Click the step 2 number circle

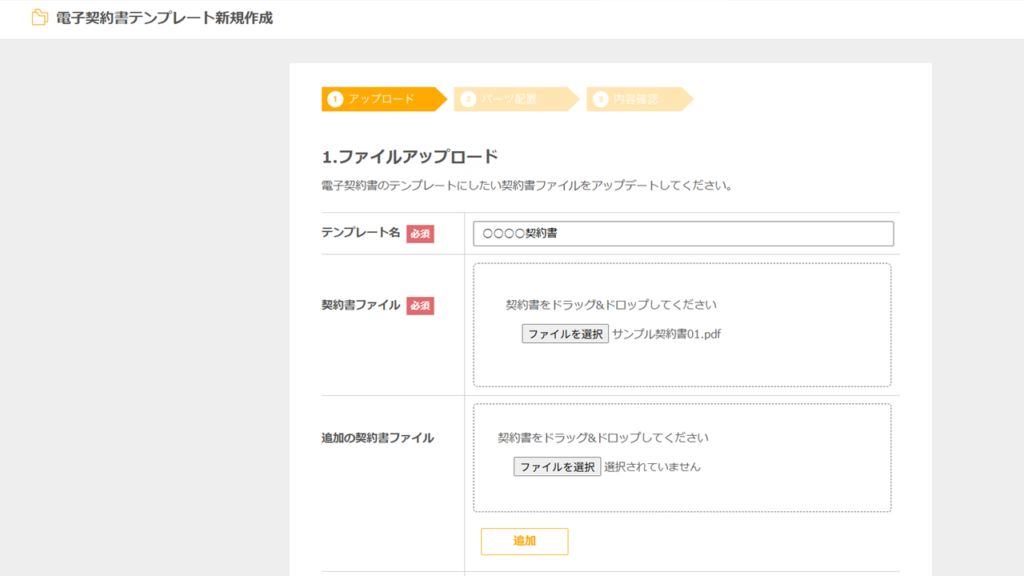(468, 99)
